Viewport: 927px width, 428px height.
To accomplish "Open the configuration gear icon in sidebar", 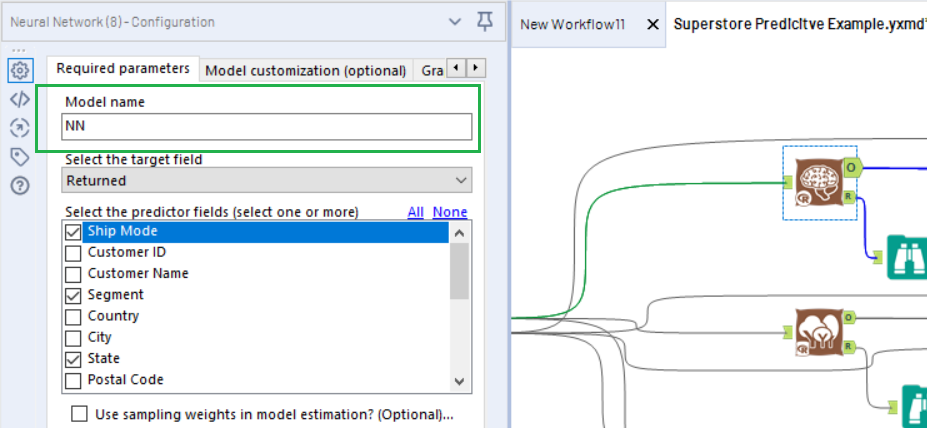I will pos(20,71).
